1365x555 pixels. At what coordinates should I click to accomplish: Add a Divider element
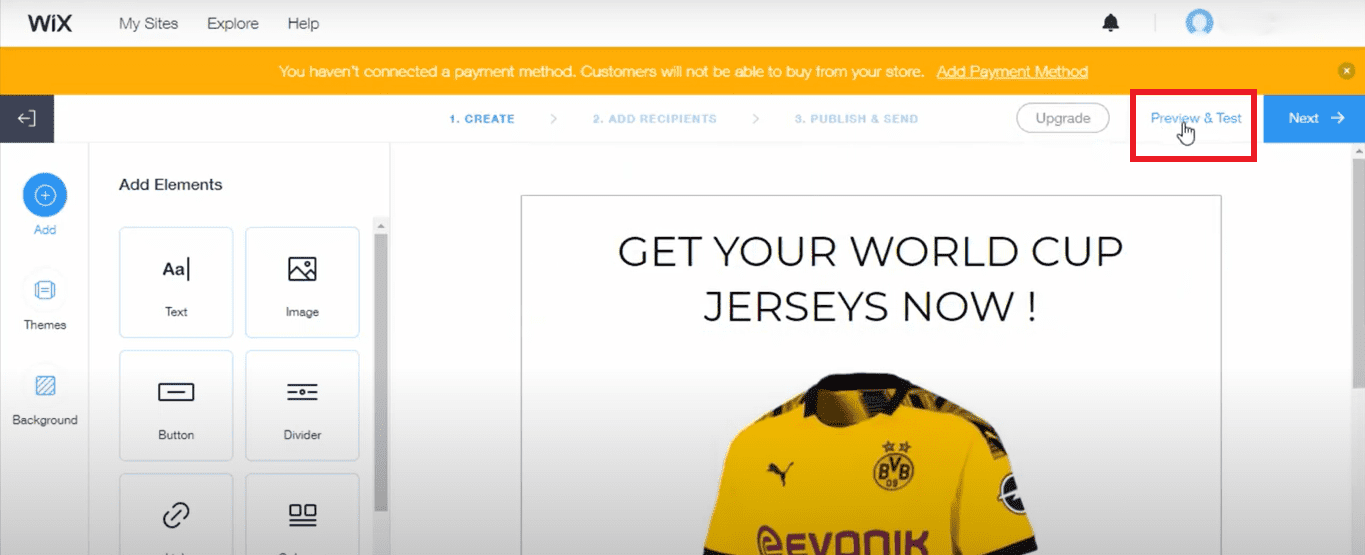tap(302, 405)
